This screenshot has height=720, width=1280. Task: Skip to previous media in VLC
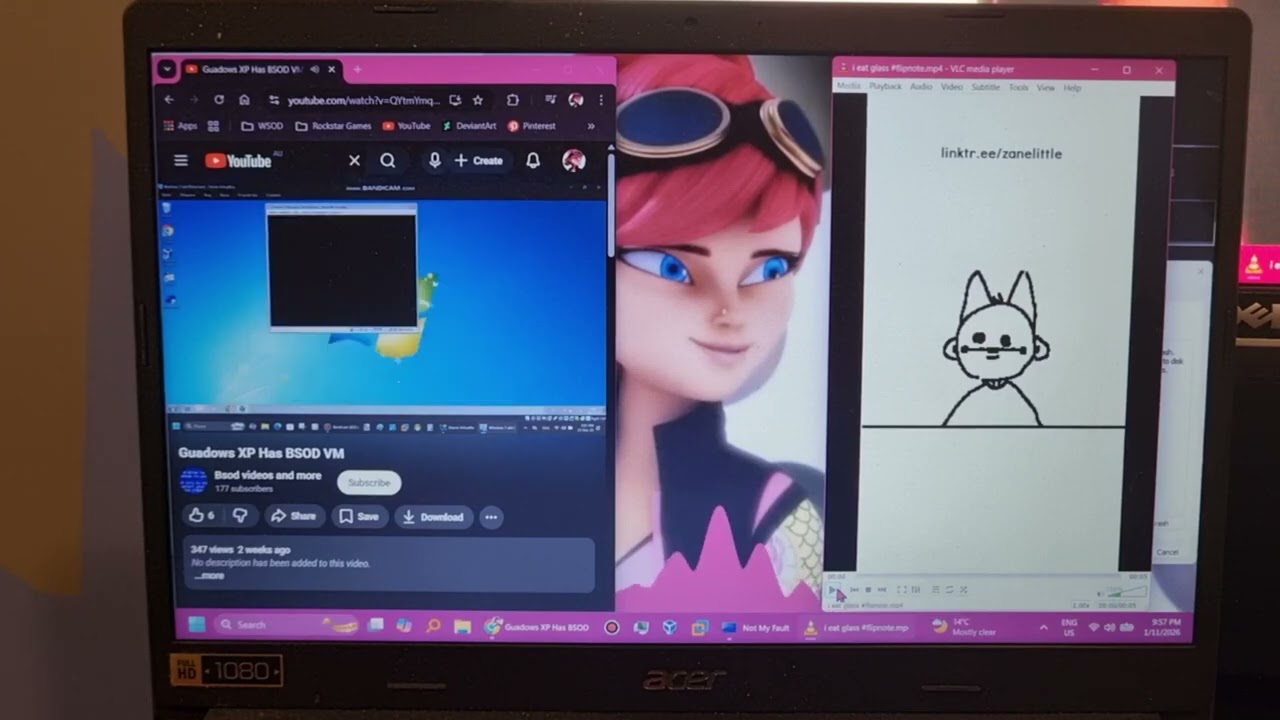[x=854, y=590]
